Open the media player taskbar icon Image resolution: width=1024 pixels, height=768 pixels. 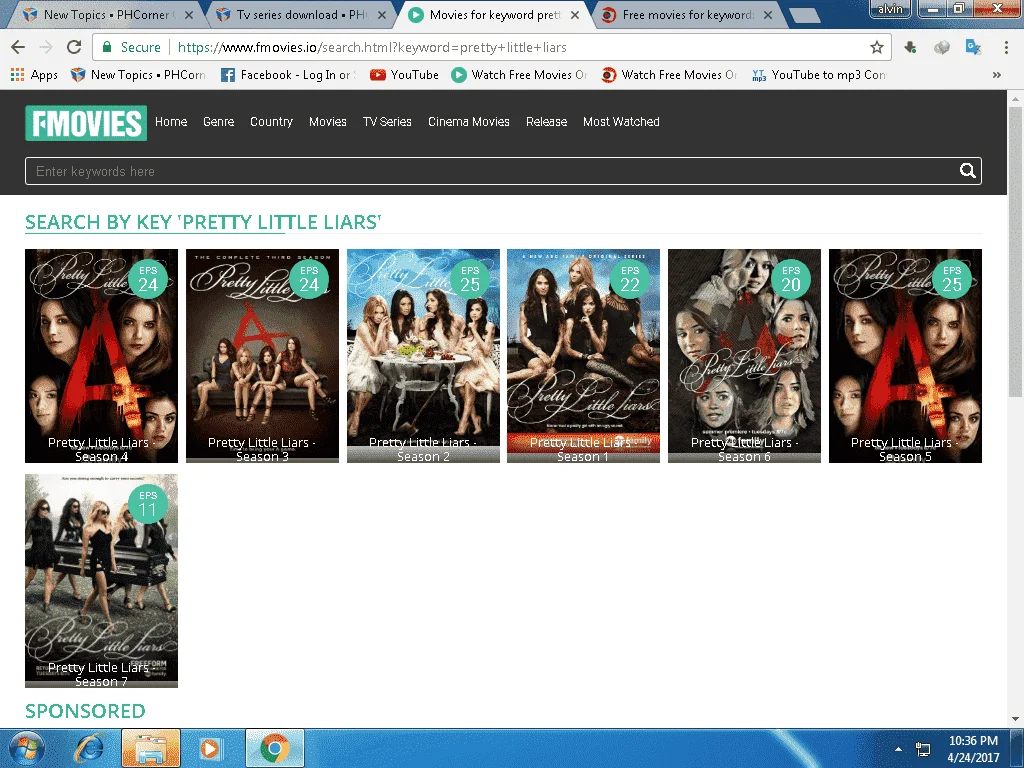pyautogui.click(x=210, y=748)
